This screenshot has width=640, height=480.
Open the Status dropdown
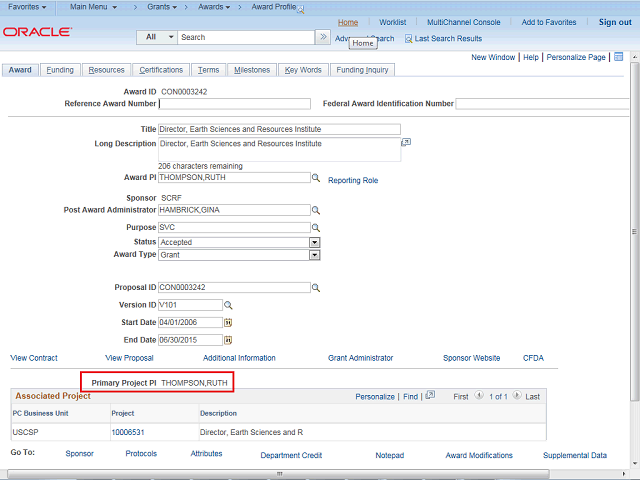coord(314,242)
